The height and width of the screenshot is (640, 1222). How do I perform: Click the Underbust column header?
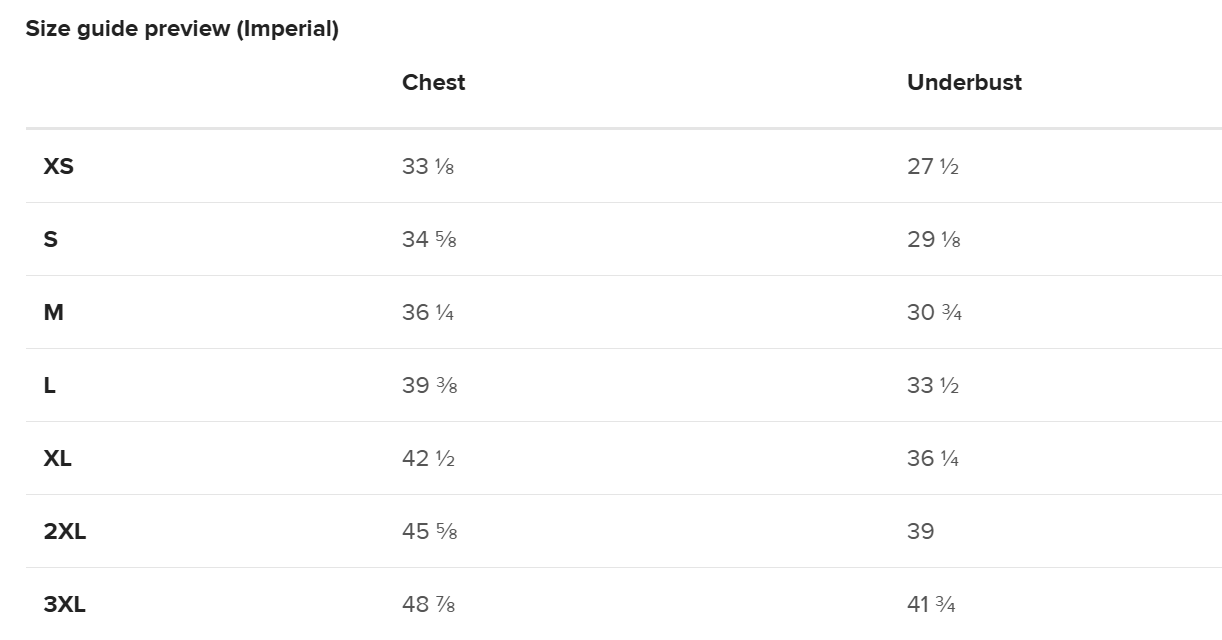tap(964, 82)
